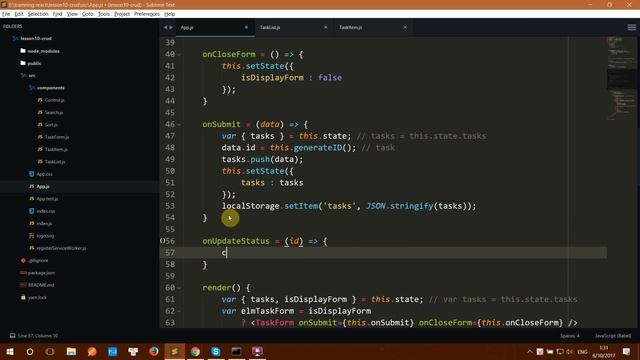The width and height of the screenshot is (640, 360).
Task: Open logo.svg in the sidebar
Action: tap(45, 236)
